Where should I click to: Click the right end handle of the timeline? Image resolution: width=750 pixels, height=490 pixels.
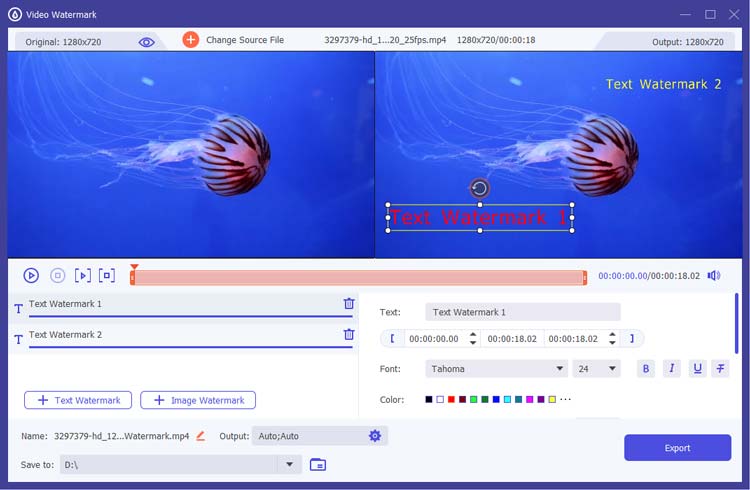pos(585,278)
